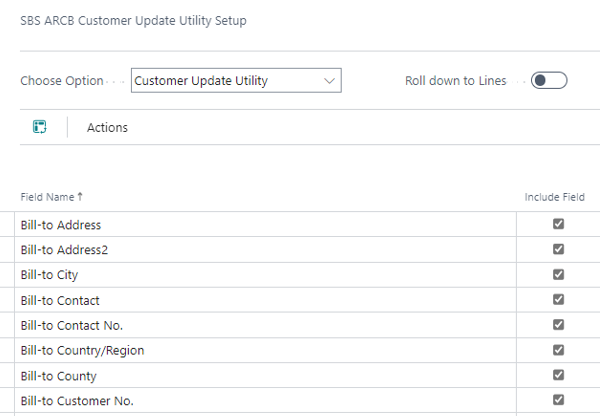Uncheck Include Field for Bill-to City
600x416 pixels.
pyautogui.click(x=558, y=274)
